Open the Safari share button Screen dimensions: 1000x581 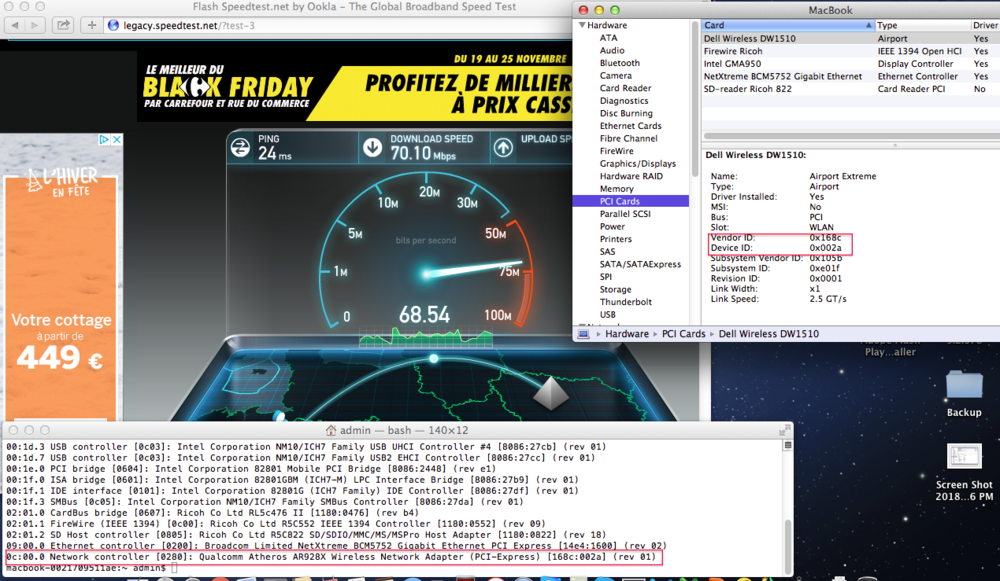click(x=65, y=24)
